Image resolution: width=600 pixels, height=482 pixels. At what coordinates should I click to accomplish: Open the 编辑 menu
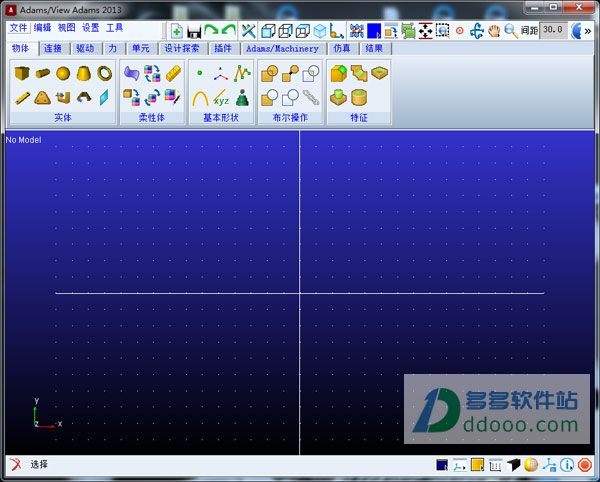(x=42, y=28)
